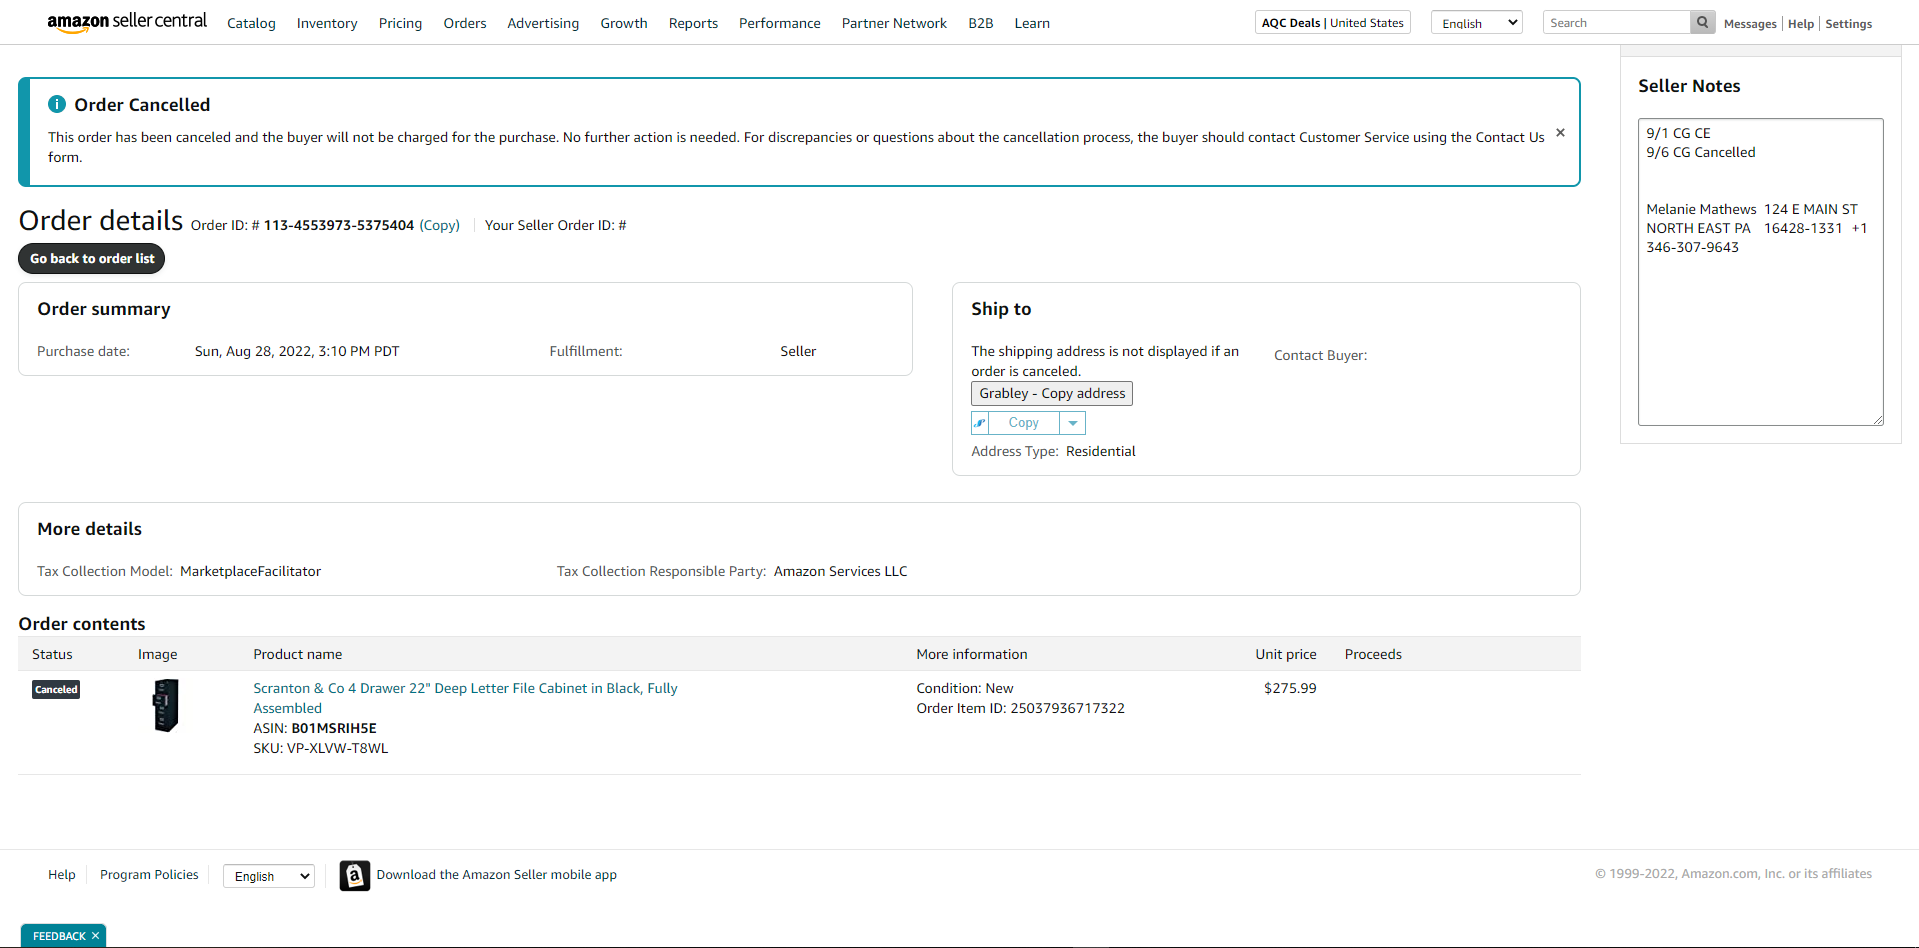Open Settings link
Viewport: 1919px width, 948px height.
coord(1848,24)
